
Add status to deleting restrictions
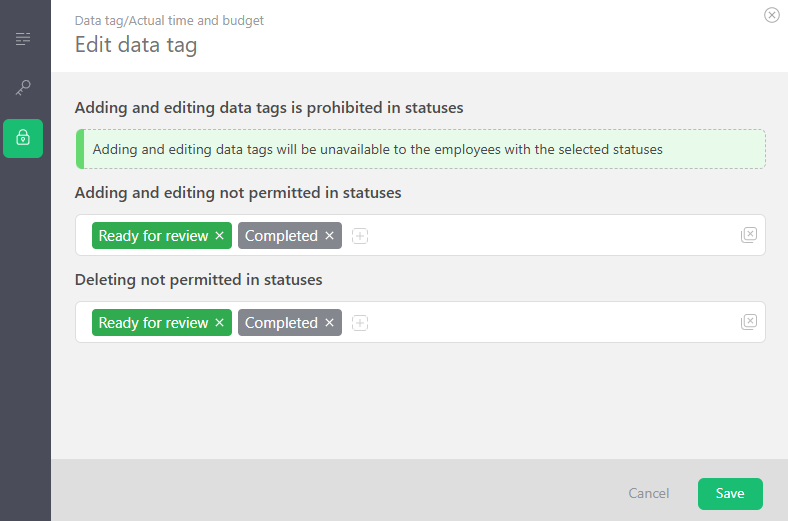(x=360, y=323)
